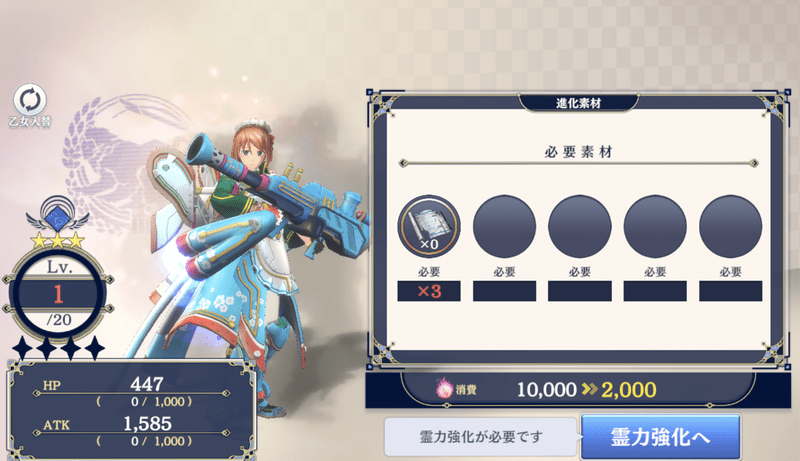Click the blue diamond winged emblem
Screen dimensions: 800x461
[x=57, y=215]
